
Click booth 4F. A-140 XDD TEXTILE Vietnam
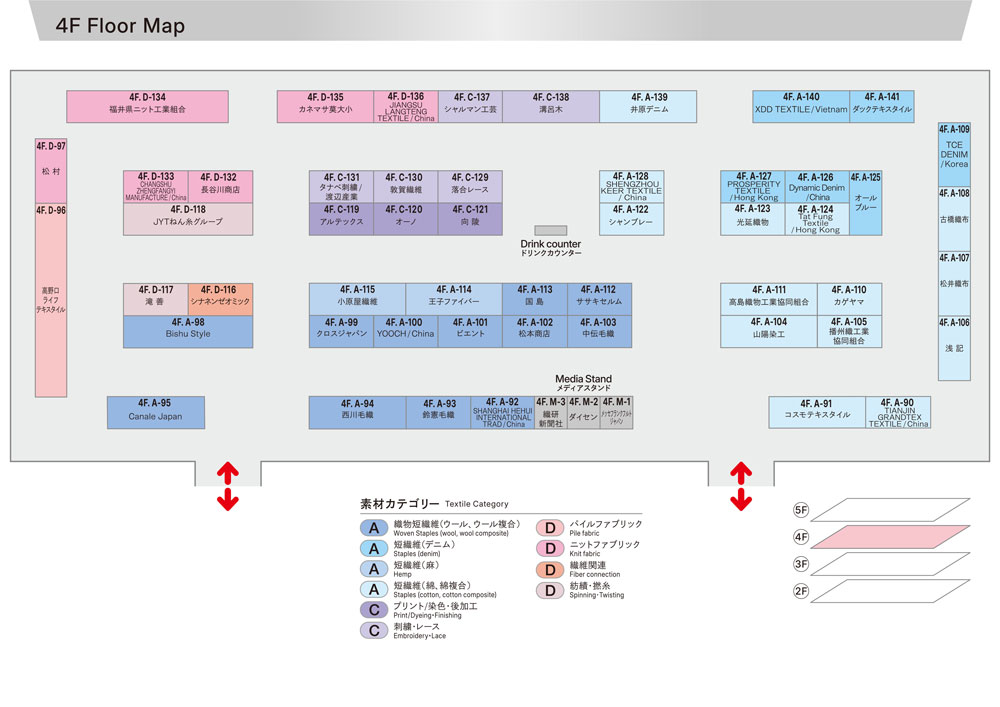801,106
